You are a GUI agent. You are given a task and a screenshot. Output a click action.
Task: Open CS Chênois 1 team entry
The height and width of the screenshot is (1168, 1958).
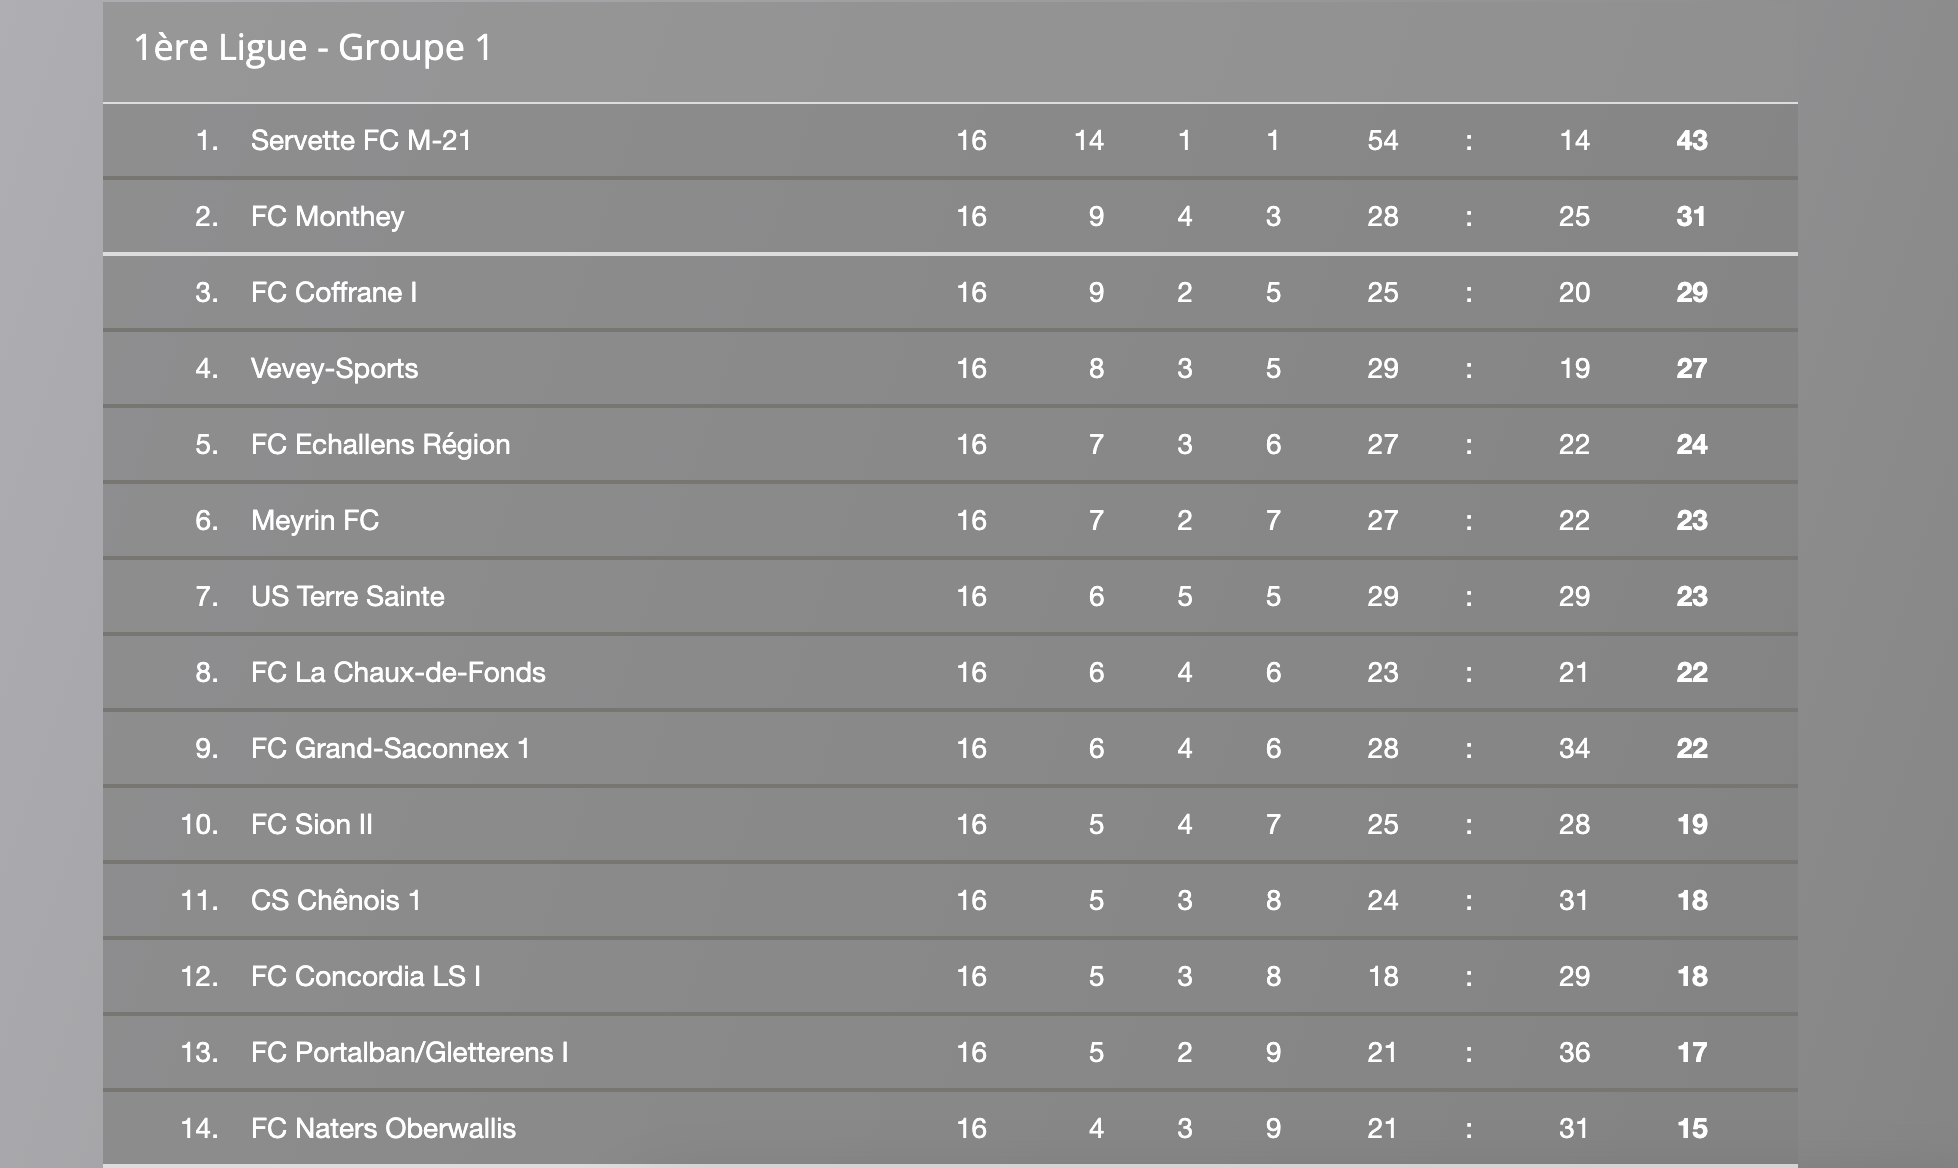(335, 900)
